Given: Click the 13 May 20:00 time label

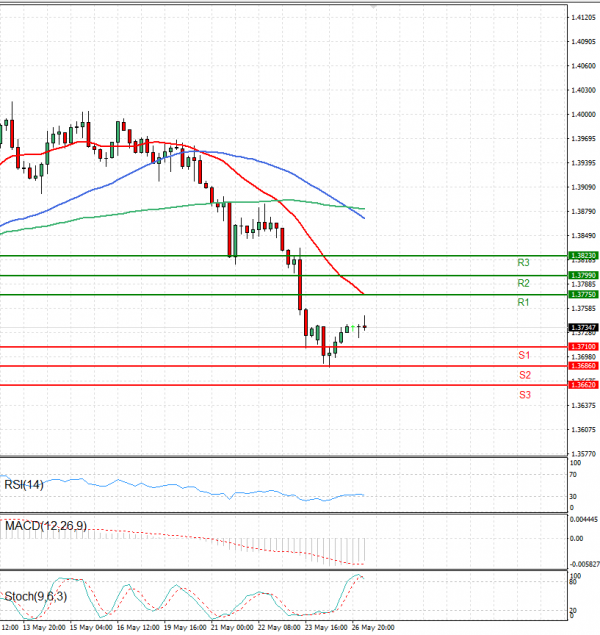Looking at the screenshot, I should tap(44, 627).
